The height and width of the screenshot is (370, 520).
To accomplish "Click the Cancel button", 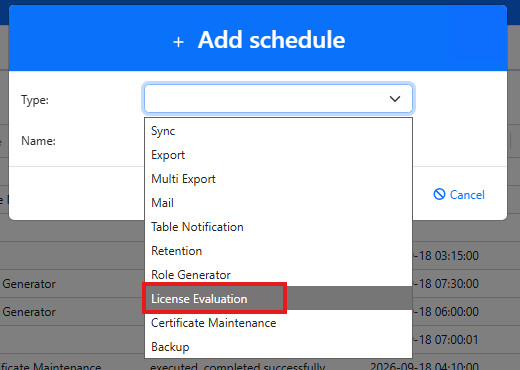I will (x=459, y=195).
